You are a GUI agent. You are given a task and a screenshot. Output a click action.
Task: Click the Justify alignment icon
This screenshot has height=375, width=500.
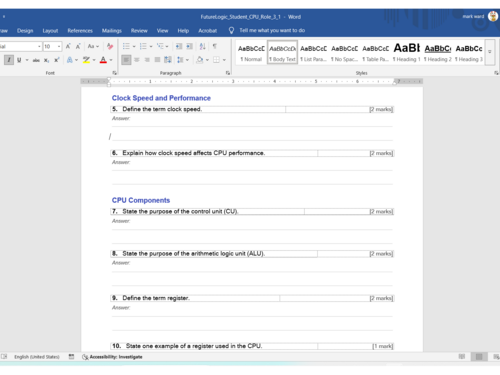[157, 60]
